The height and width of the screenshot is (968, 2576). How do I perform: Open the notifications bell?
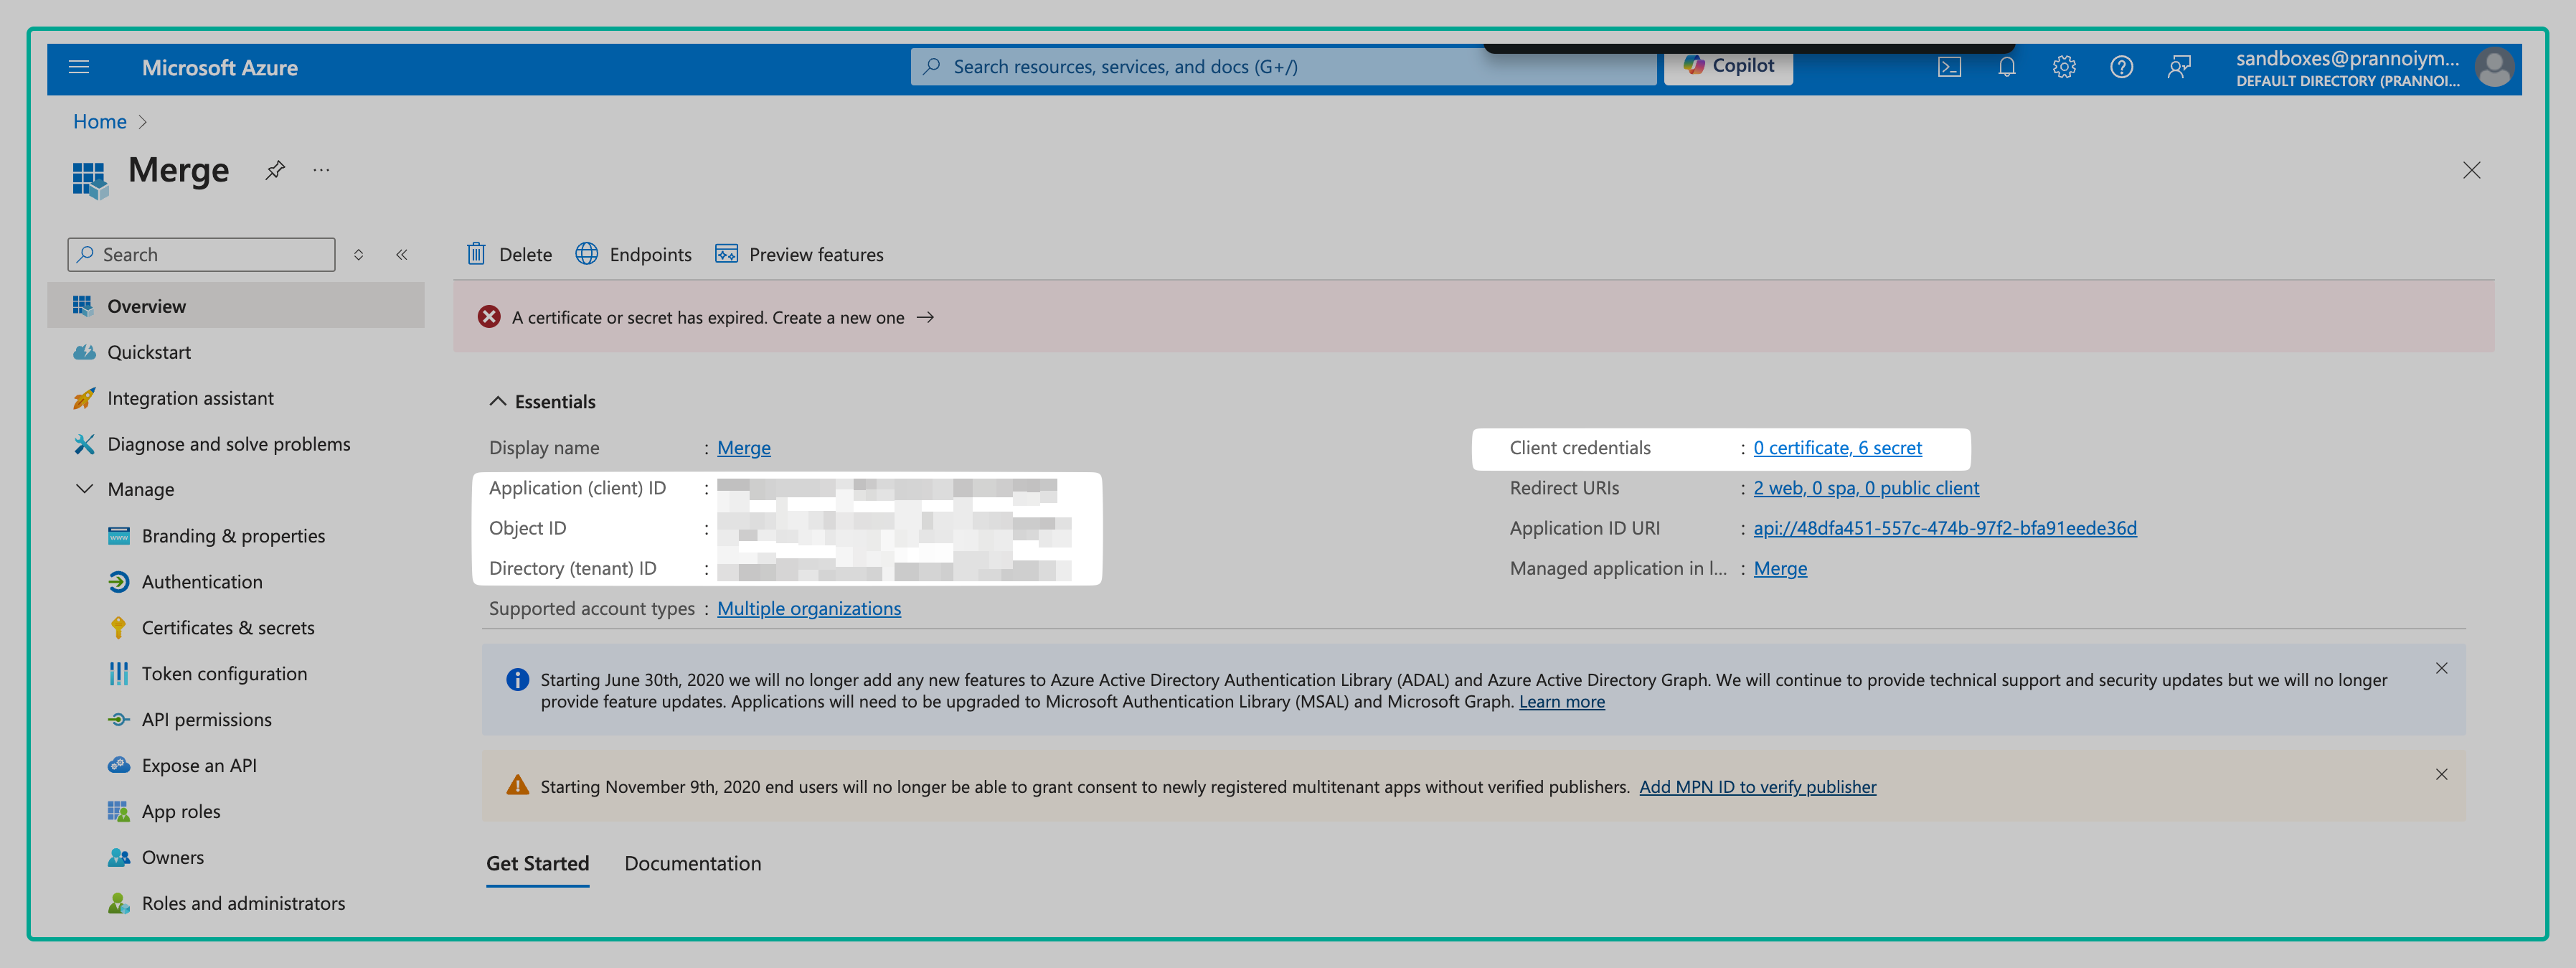click(x=2006, y=67)
